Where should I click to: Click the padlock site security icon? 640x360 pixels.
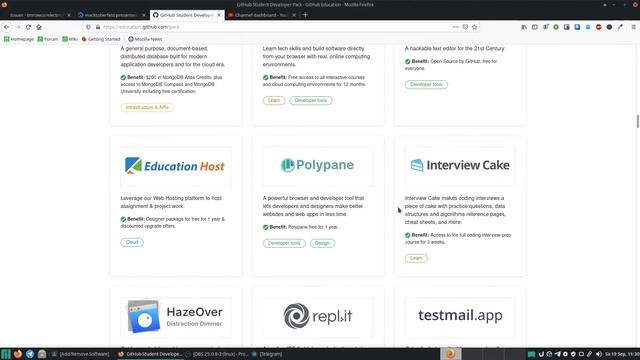pyautogui.click(x=98, y=27)
